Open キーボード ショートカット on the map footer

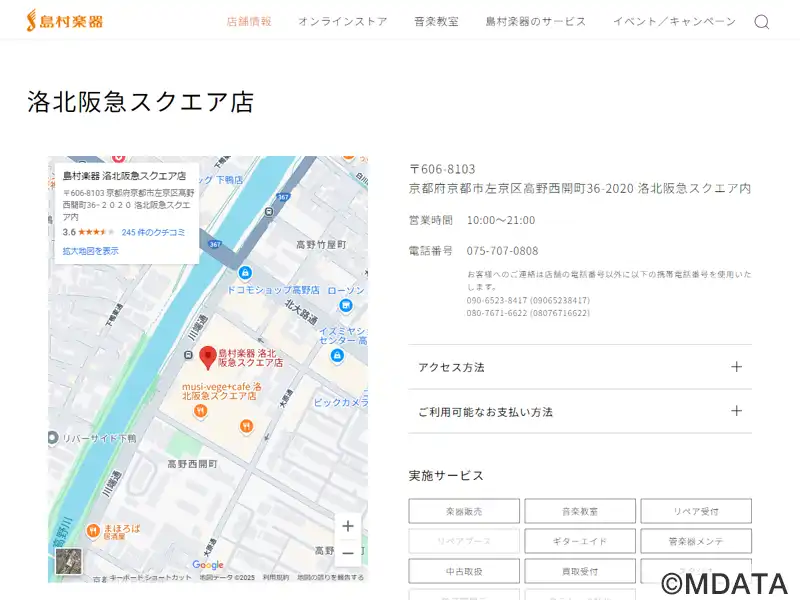click(151, 578)
